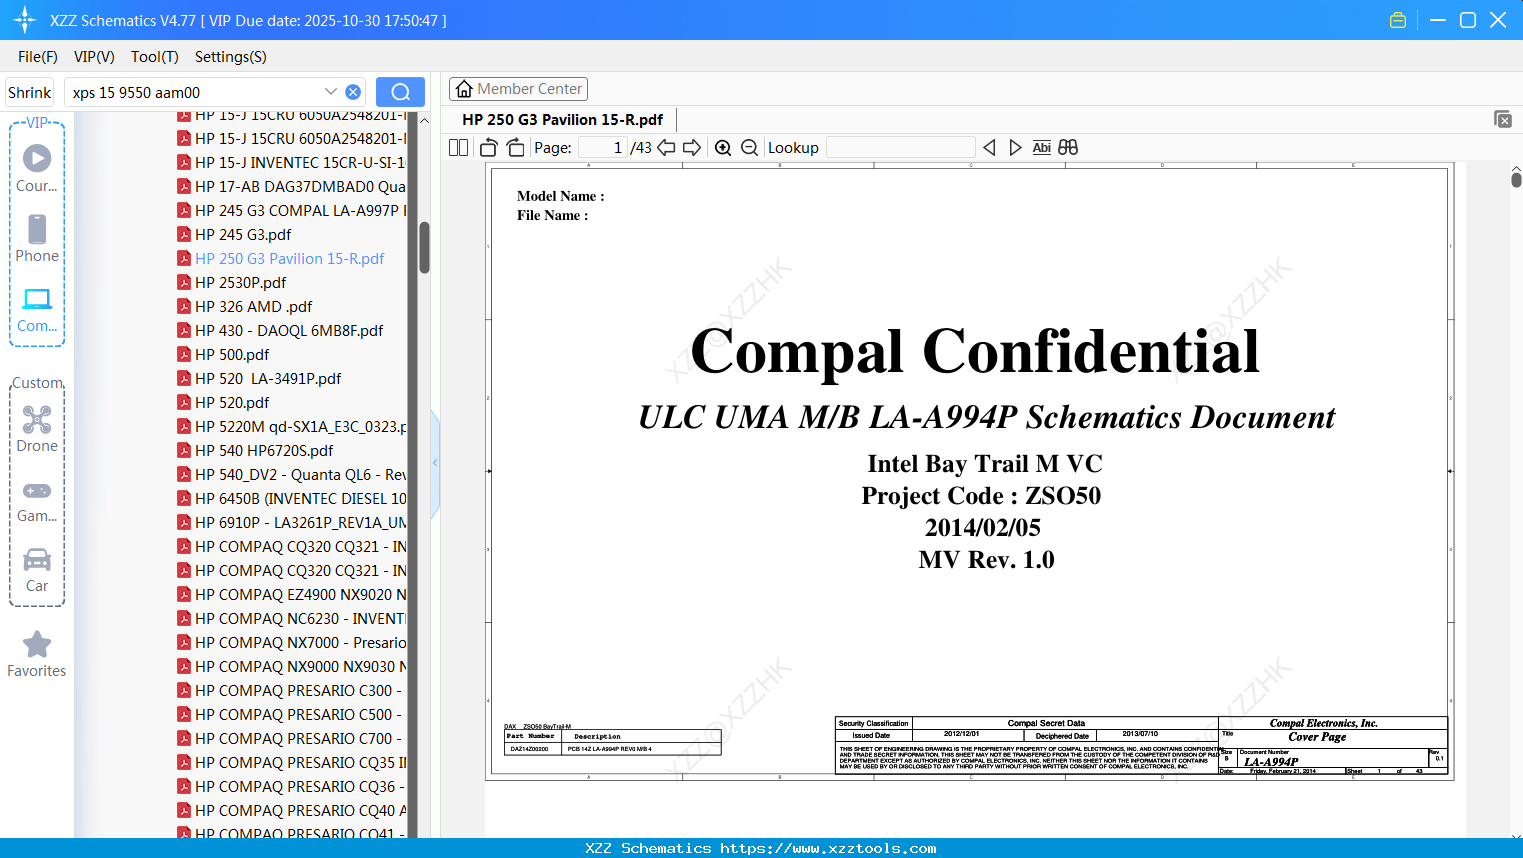Open Favorites star
The width and height of the screenshot is (1523, 858).
37,654
